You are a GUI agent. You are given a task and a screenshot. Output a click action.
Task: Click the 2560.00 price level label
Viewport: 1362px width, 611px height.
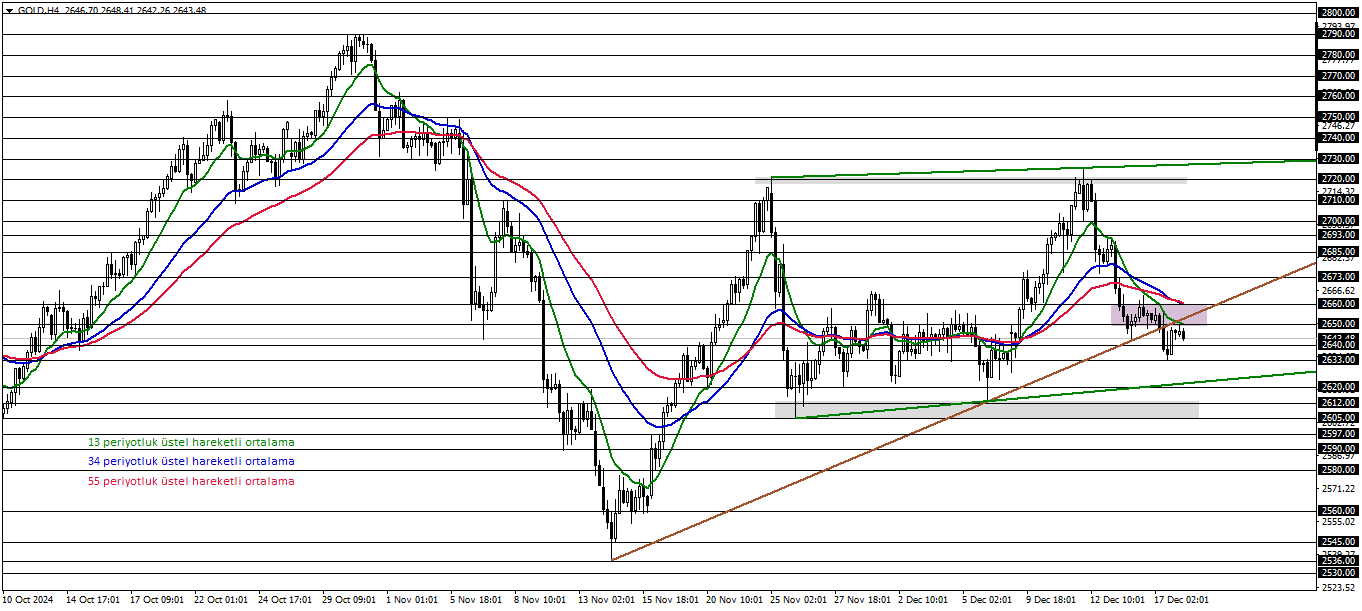[1338, 511]
